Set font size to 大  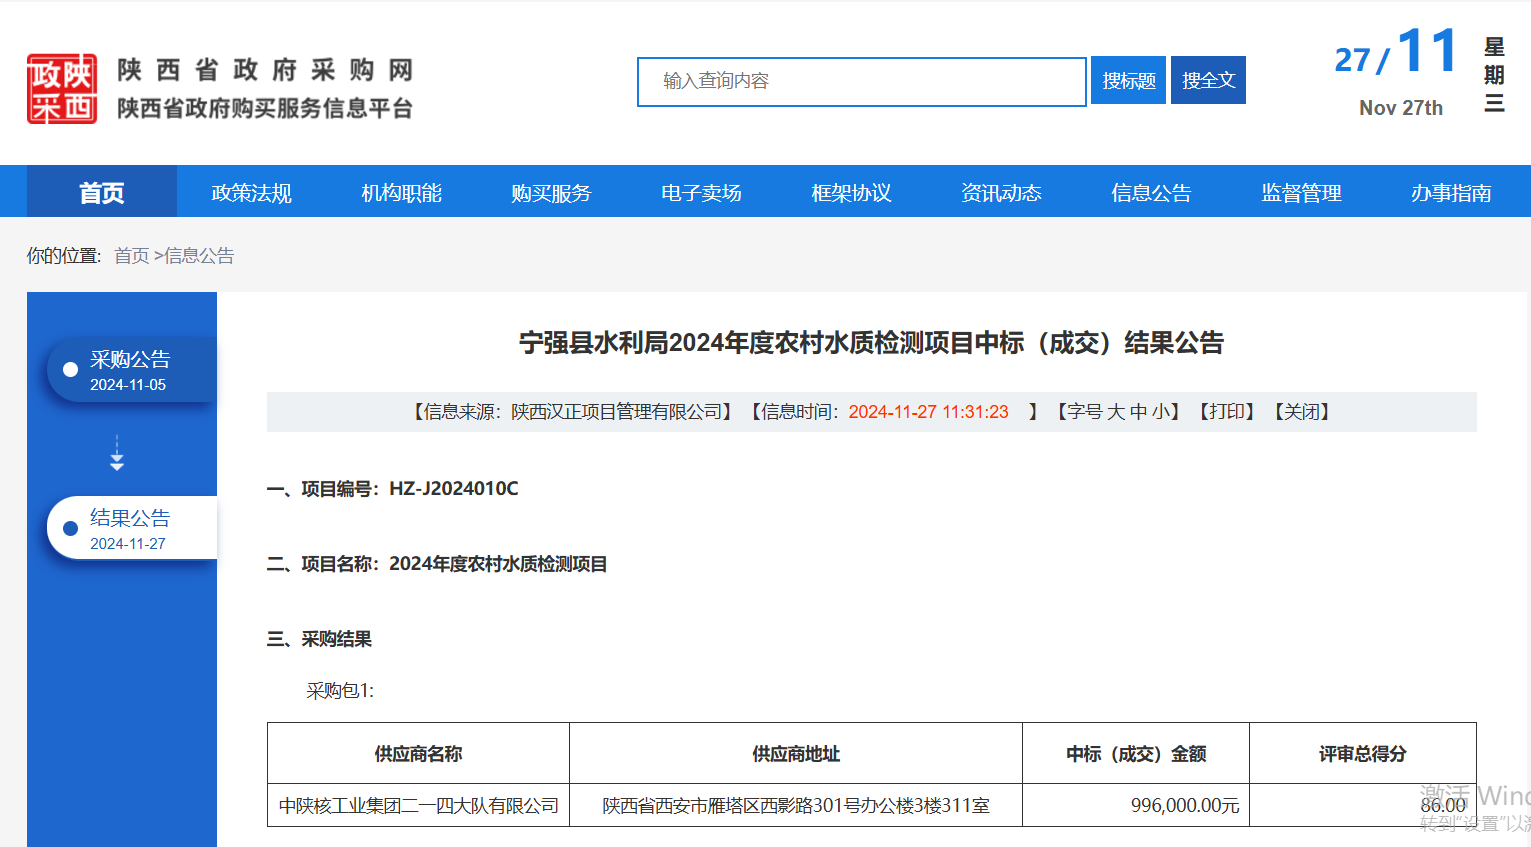[x=1115, y=412]
